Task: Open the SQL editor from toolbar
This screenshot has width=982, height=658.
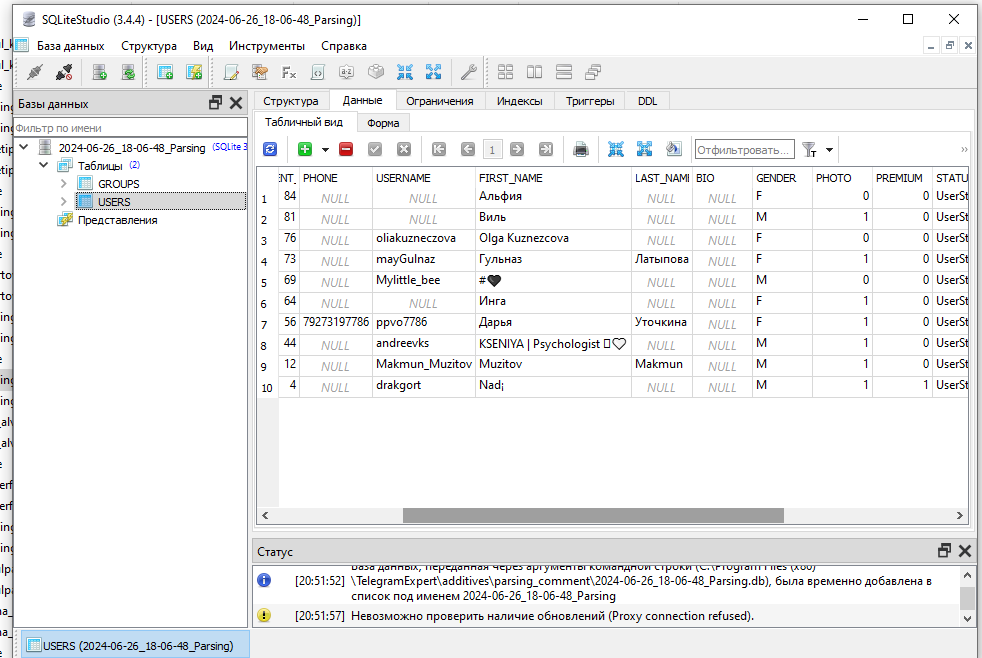Action: pyautogui.click(x=231, y=72)
